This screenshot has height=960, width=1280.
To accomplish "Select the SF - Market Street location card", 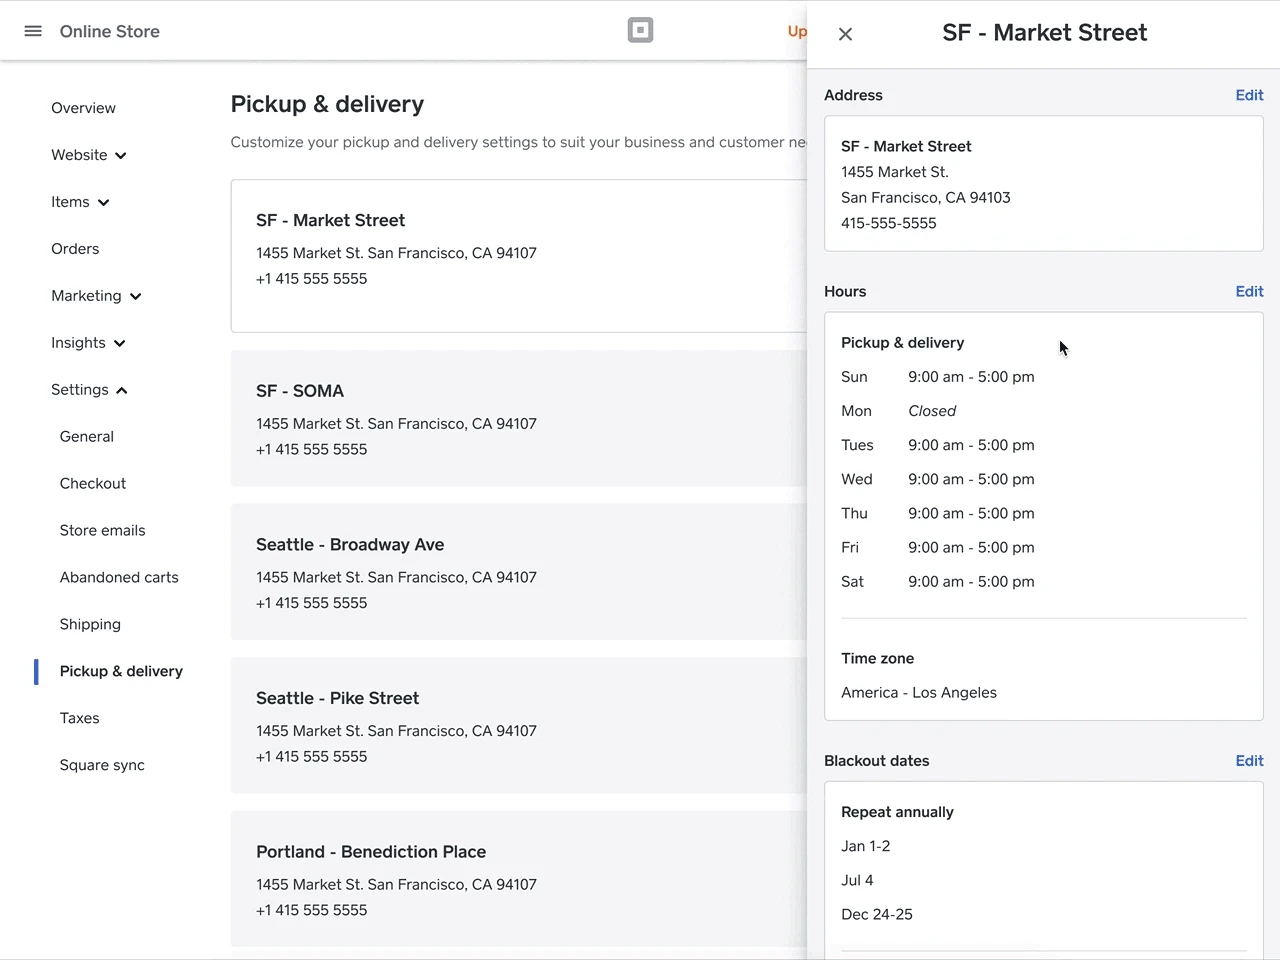I will (x=519, y=256).
